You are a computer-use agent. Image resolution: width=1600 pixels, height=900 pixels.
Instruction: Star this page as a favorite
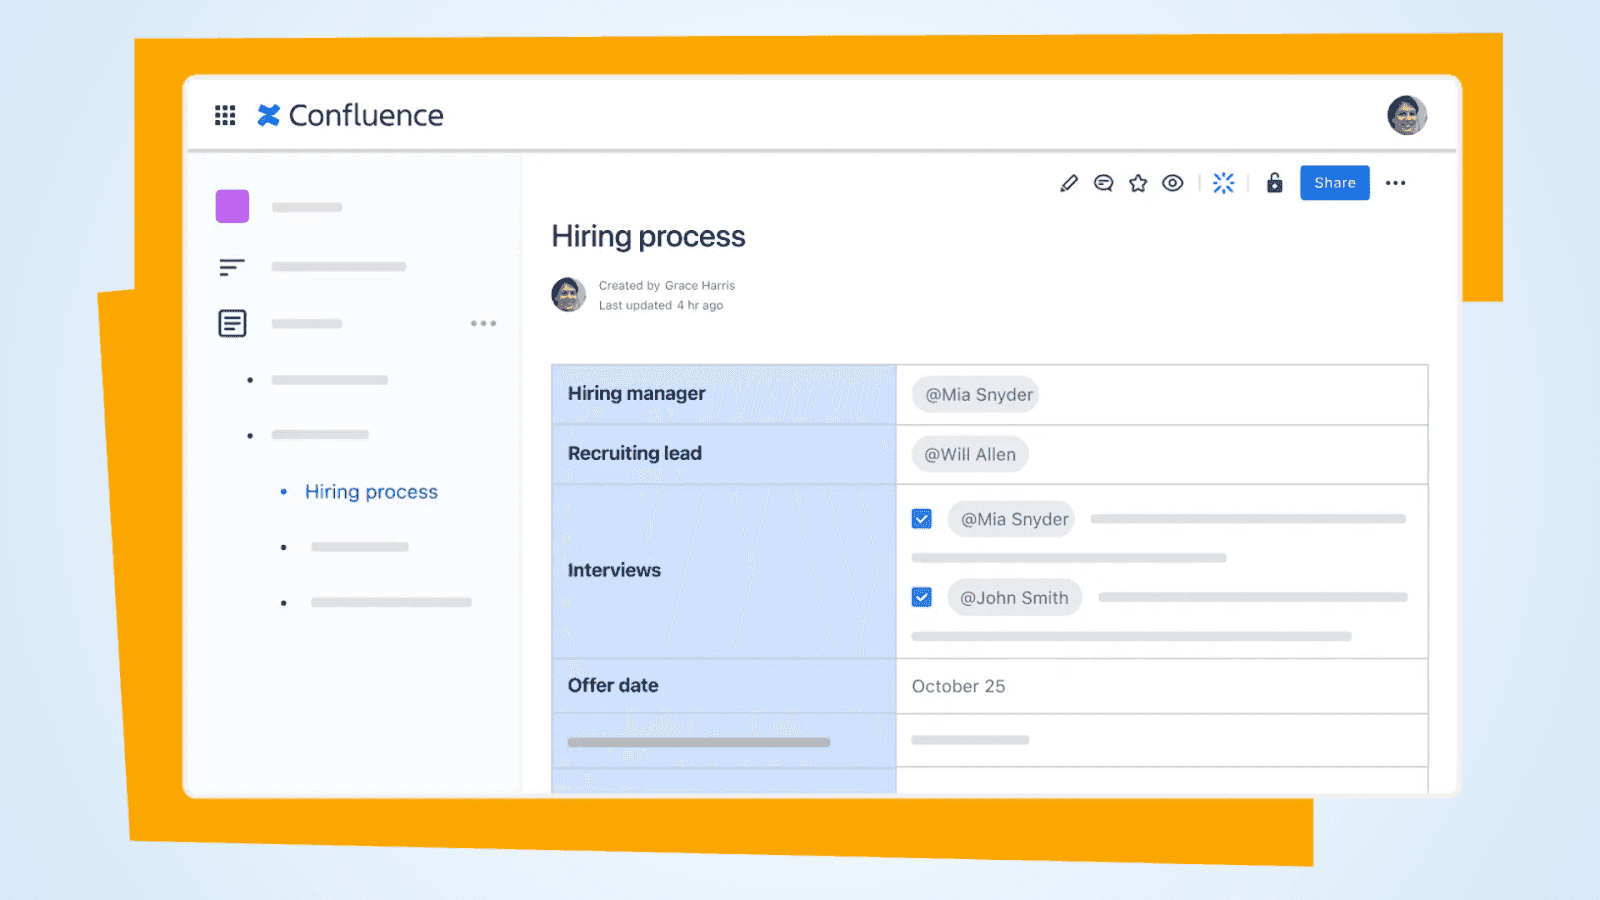[x=1138, y=183]
